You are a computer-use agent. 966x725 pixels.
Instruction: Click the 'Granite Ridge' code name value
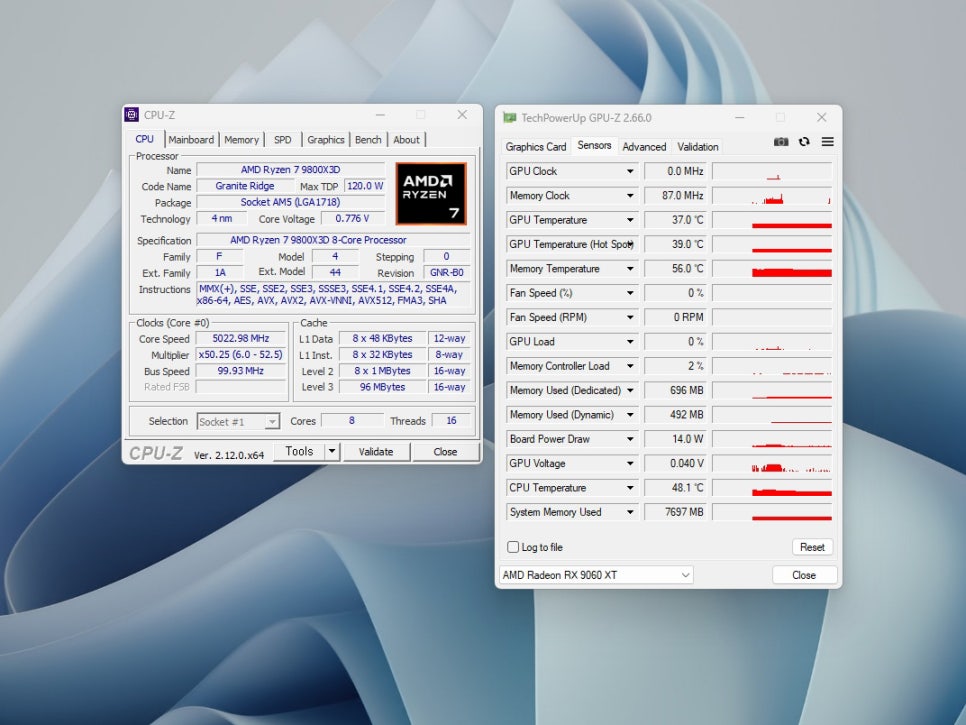[x=245, y=186]
